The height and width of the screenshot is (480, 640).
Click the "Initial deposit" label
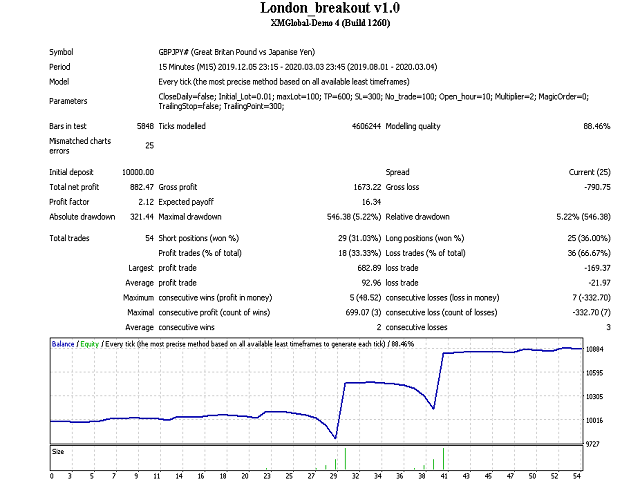coord(71,172)
